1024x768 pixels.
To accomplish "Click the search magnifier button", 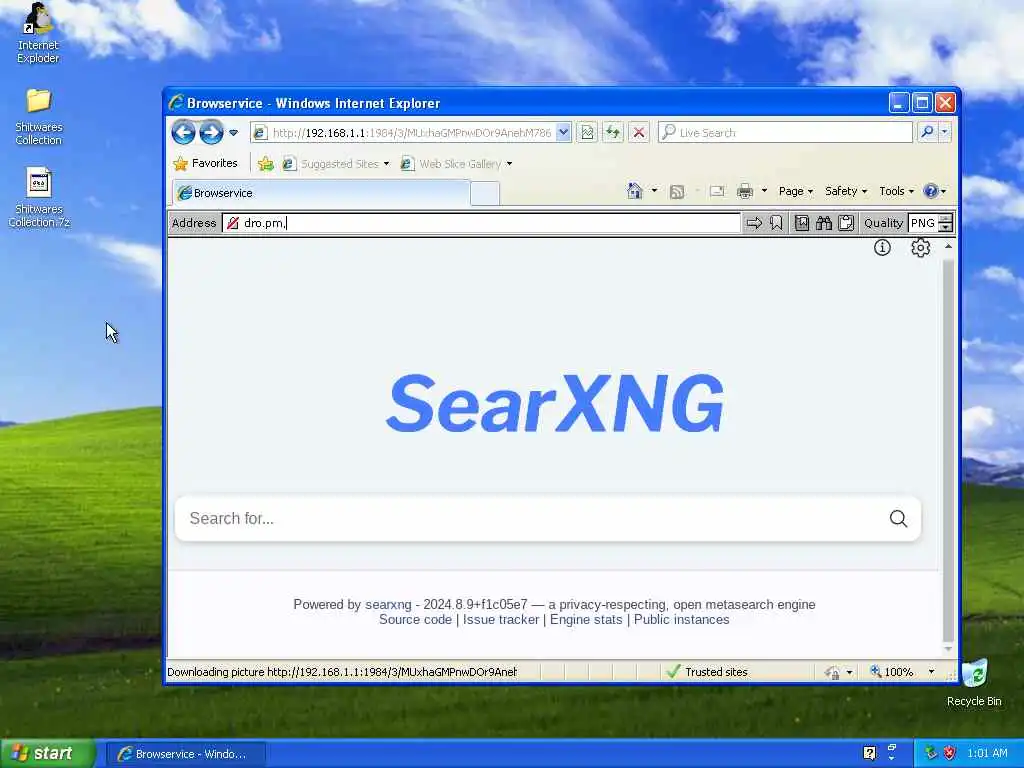I will point(899,519).
